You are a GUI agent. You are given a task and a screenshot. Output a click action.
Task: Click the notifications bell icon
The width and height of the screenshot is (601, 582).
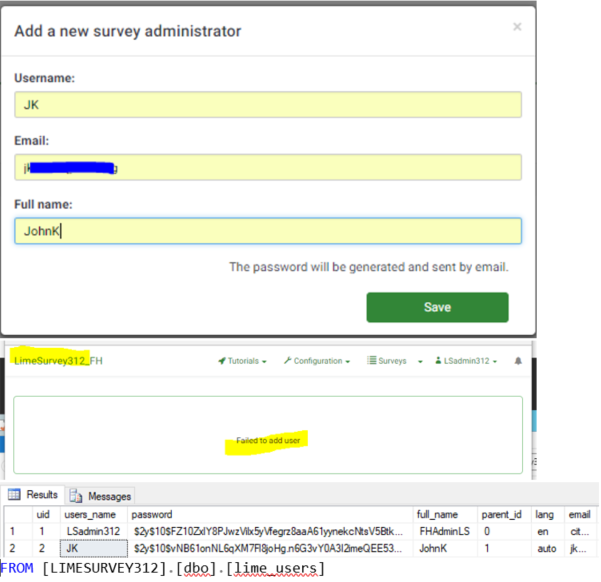[x=519, y=361]
